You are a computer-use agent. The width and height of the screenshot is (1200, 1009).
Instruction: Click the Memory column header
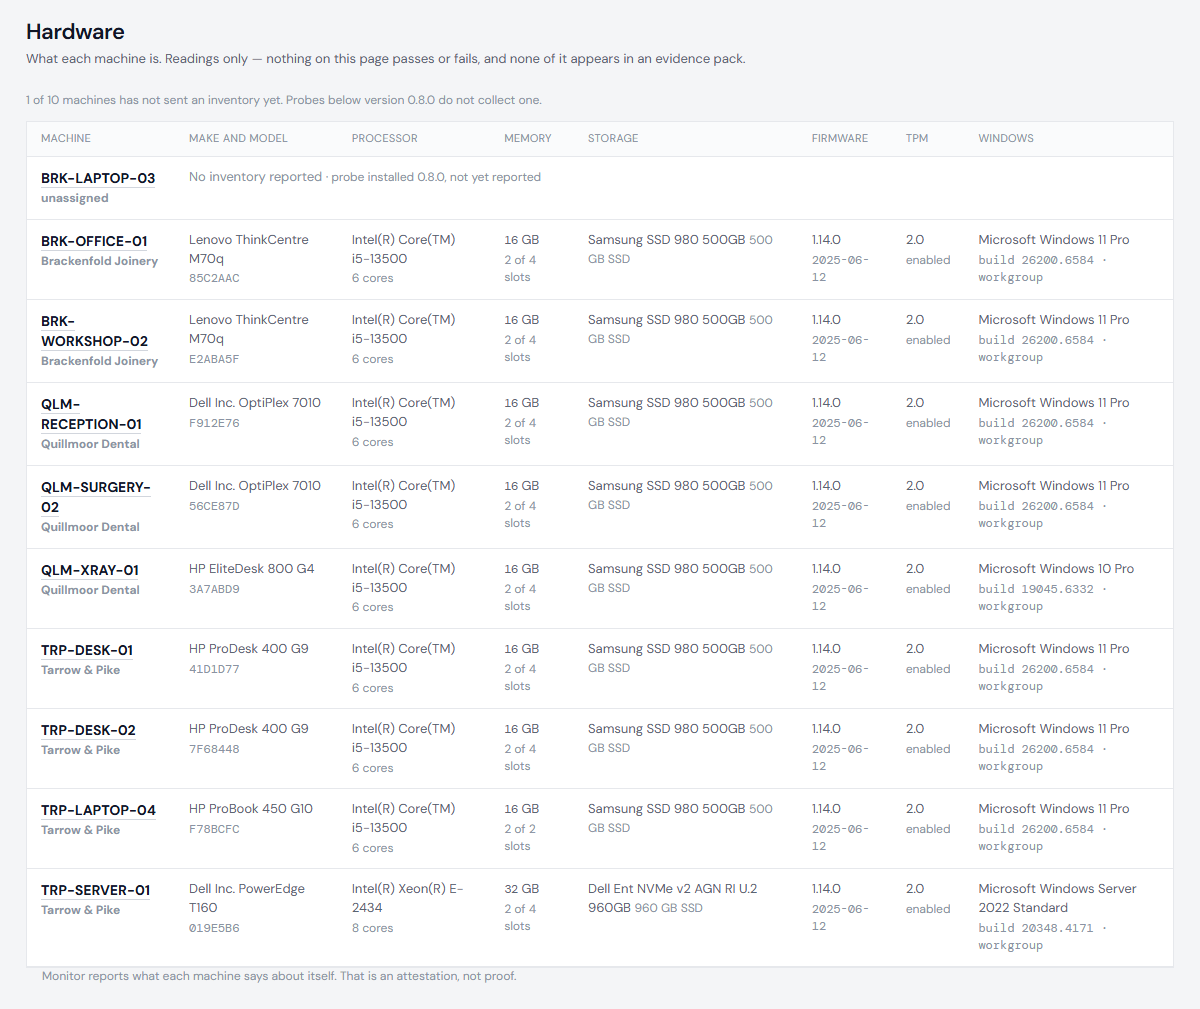coord(528,139)
